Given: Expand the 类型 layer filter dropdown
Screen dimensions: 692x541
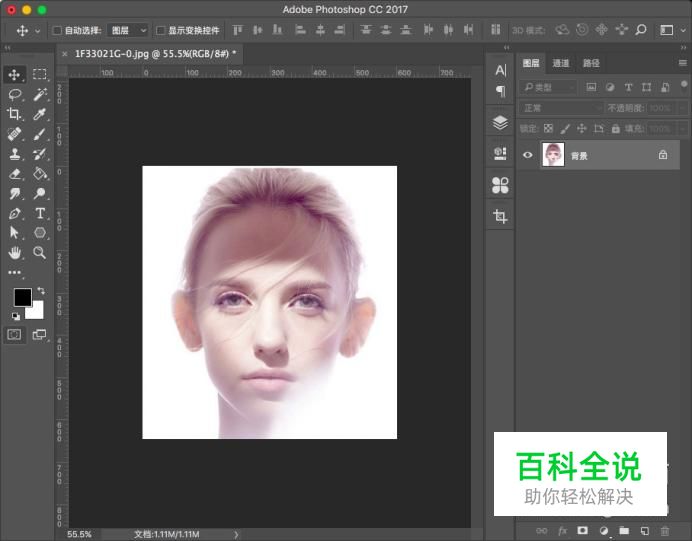Looking at the screenshot, I should 549,87.
